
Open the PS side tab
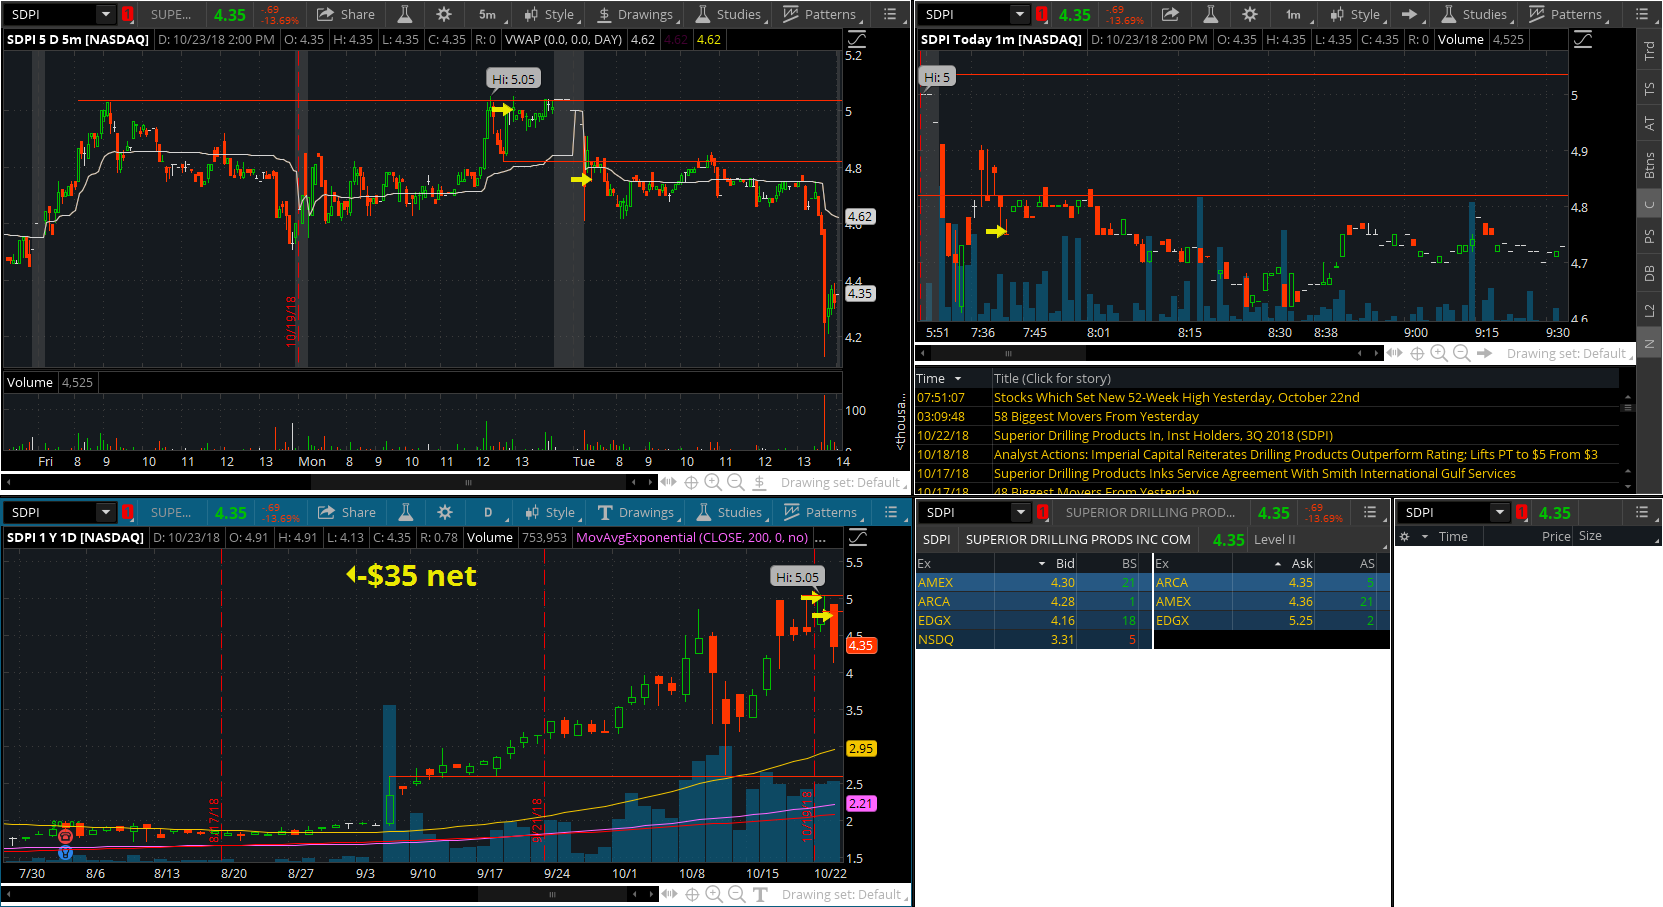pos(1649,236)
